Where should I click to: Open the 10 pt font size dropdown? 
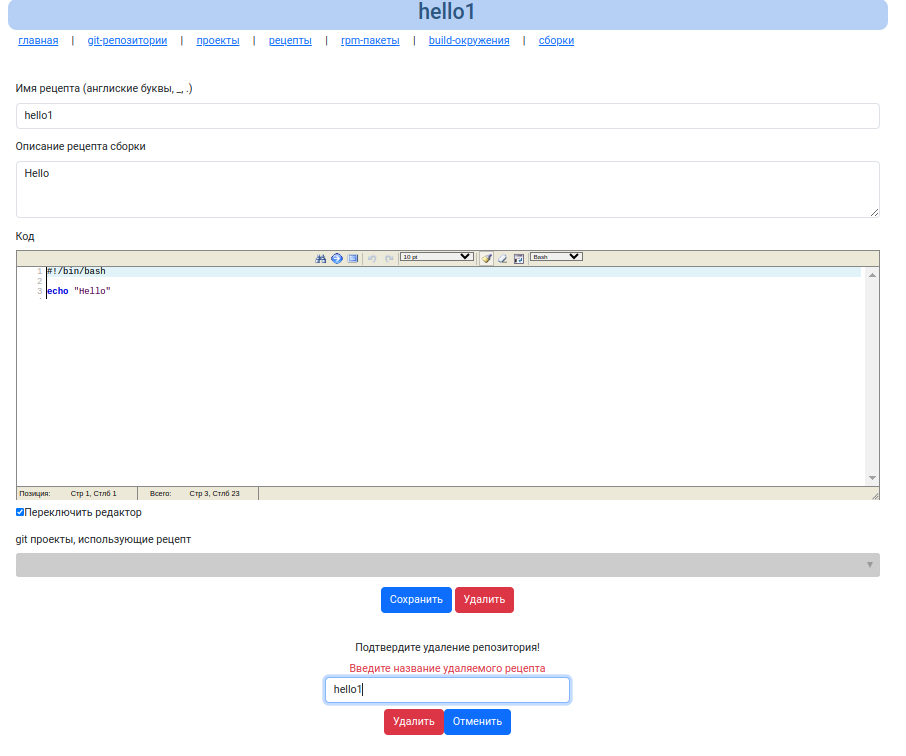coord(436,257)
